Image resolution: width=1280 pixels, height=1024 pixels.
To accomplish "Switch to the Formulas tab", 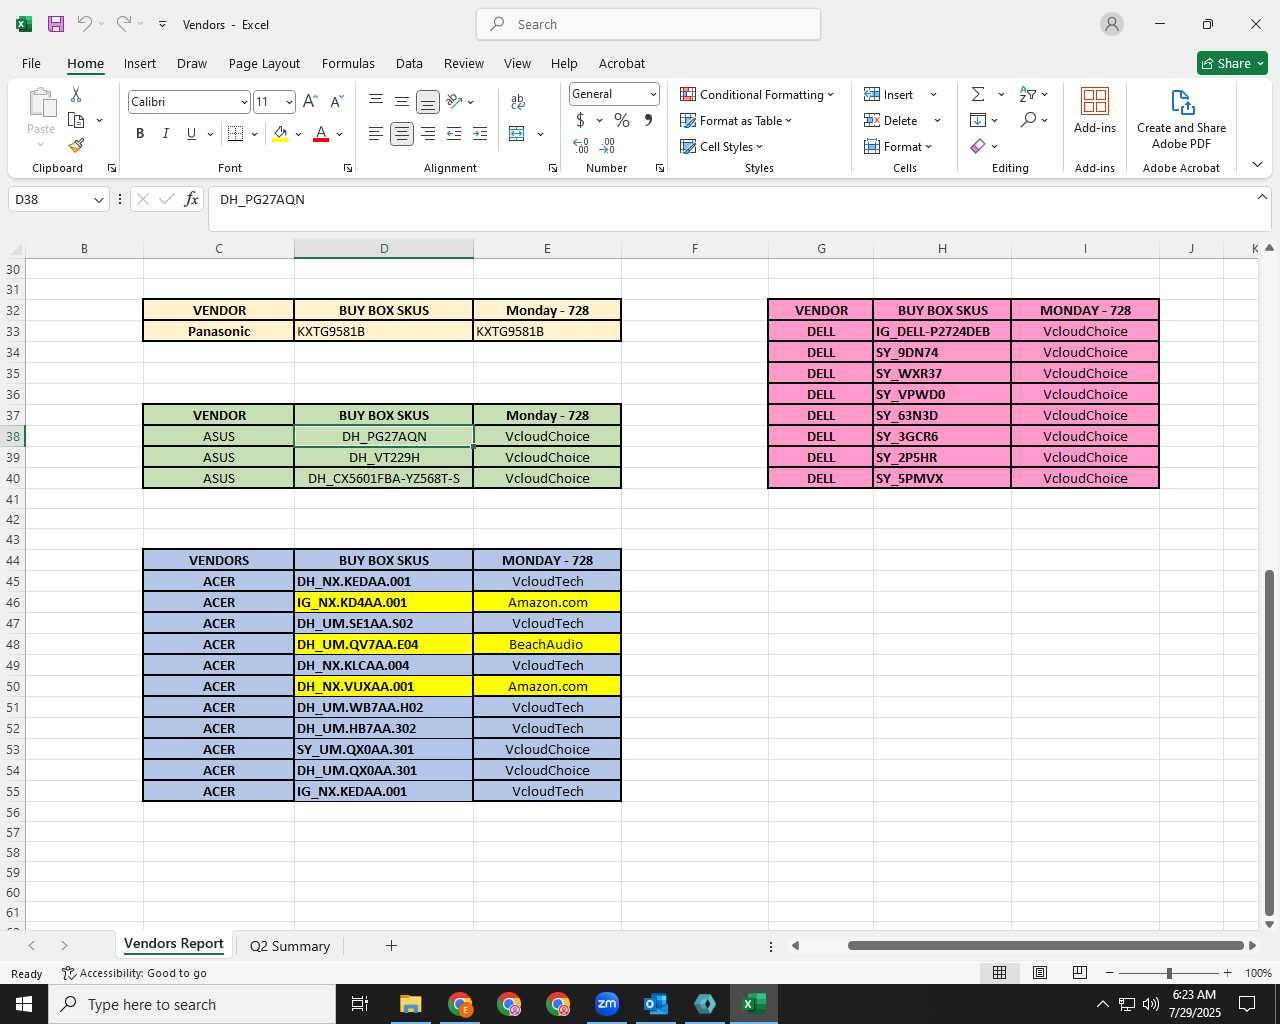I will click(x=348, y=63).
